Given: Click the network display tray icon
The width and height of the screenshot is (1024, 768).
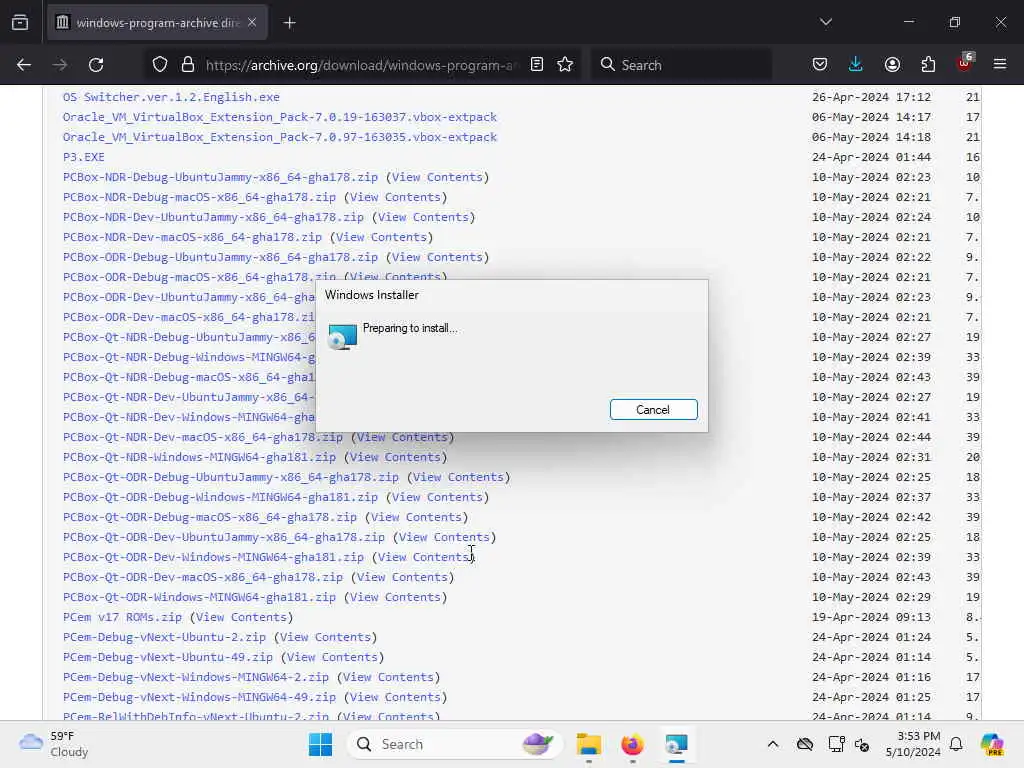Looking at the screenshot, I should pos(836,744).
